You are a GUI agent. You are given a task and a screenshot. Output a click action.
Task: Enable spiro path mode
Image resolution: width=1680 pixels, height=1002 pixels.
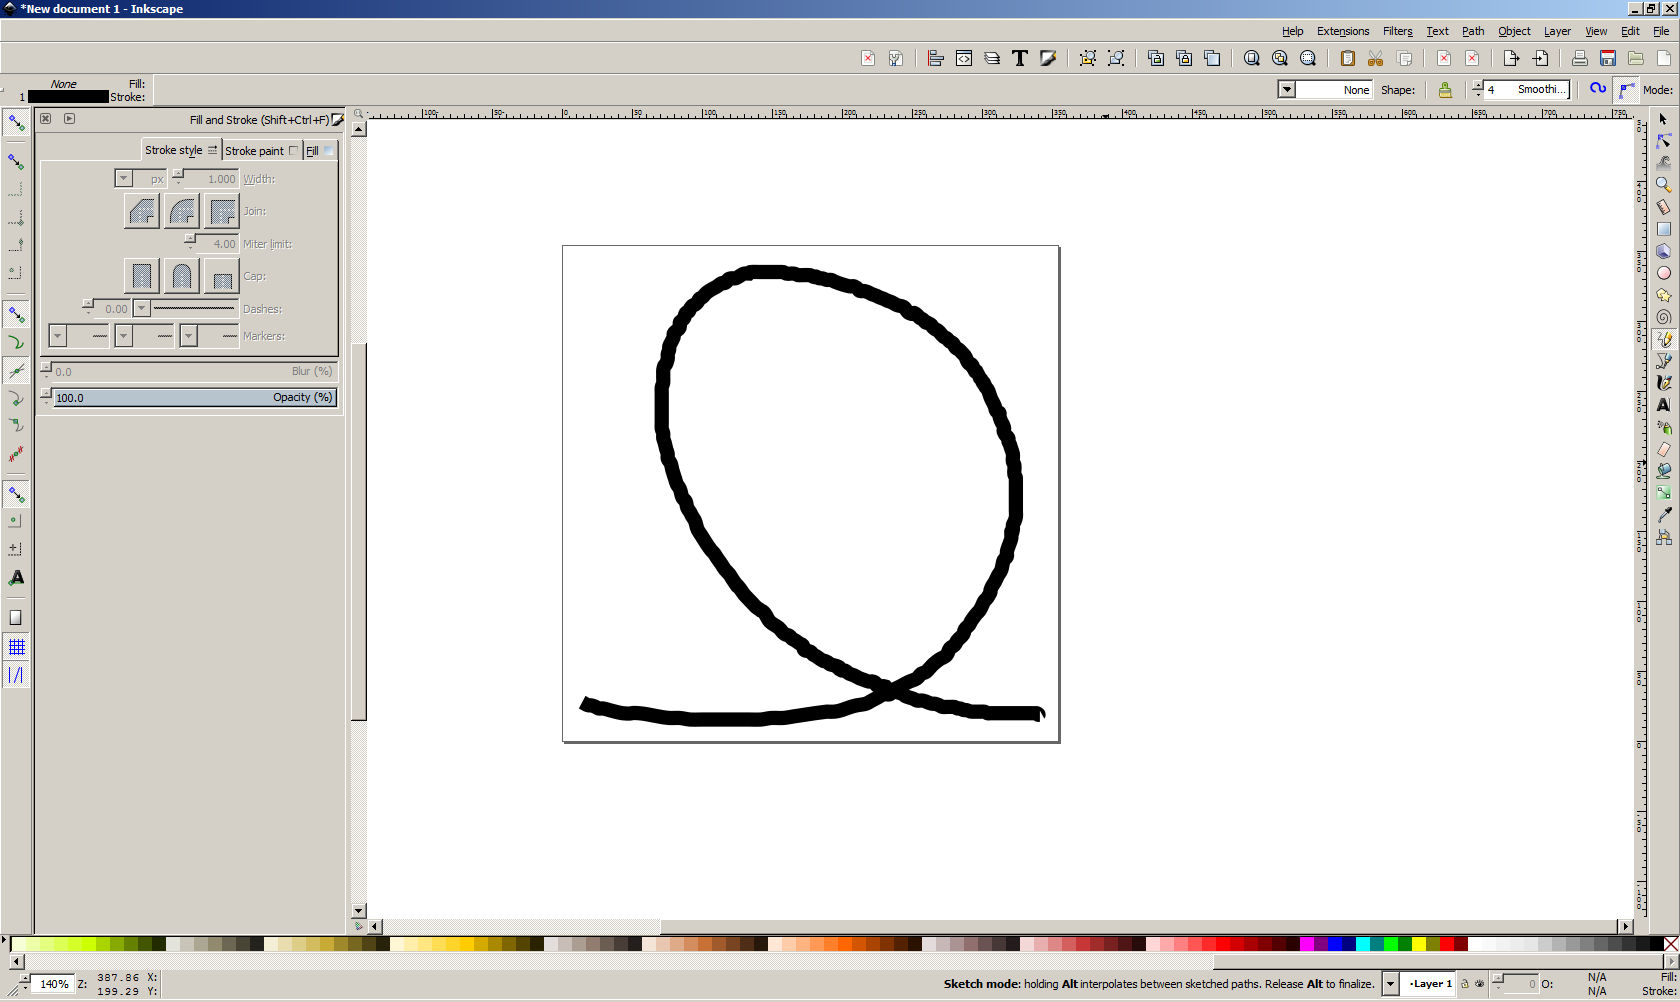pyautogui.click(x=1598, y=89)
